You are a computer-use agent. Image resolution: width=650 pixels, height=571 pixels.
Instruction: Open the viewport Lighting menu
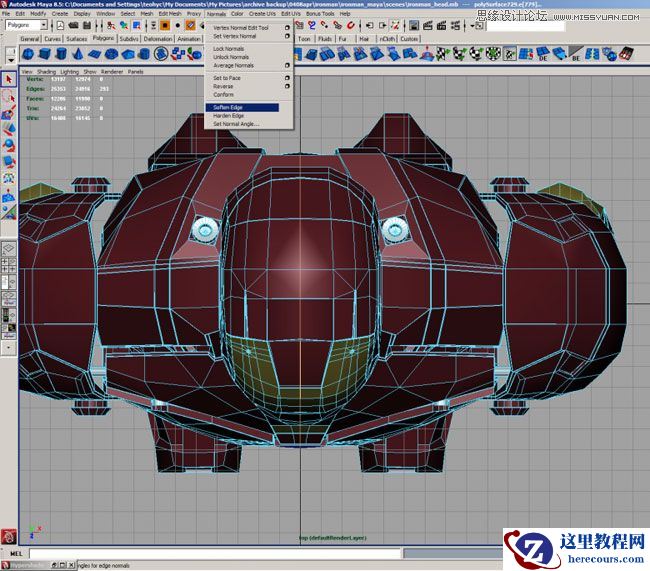click(69, 72)
